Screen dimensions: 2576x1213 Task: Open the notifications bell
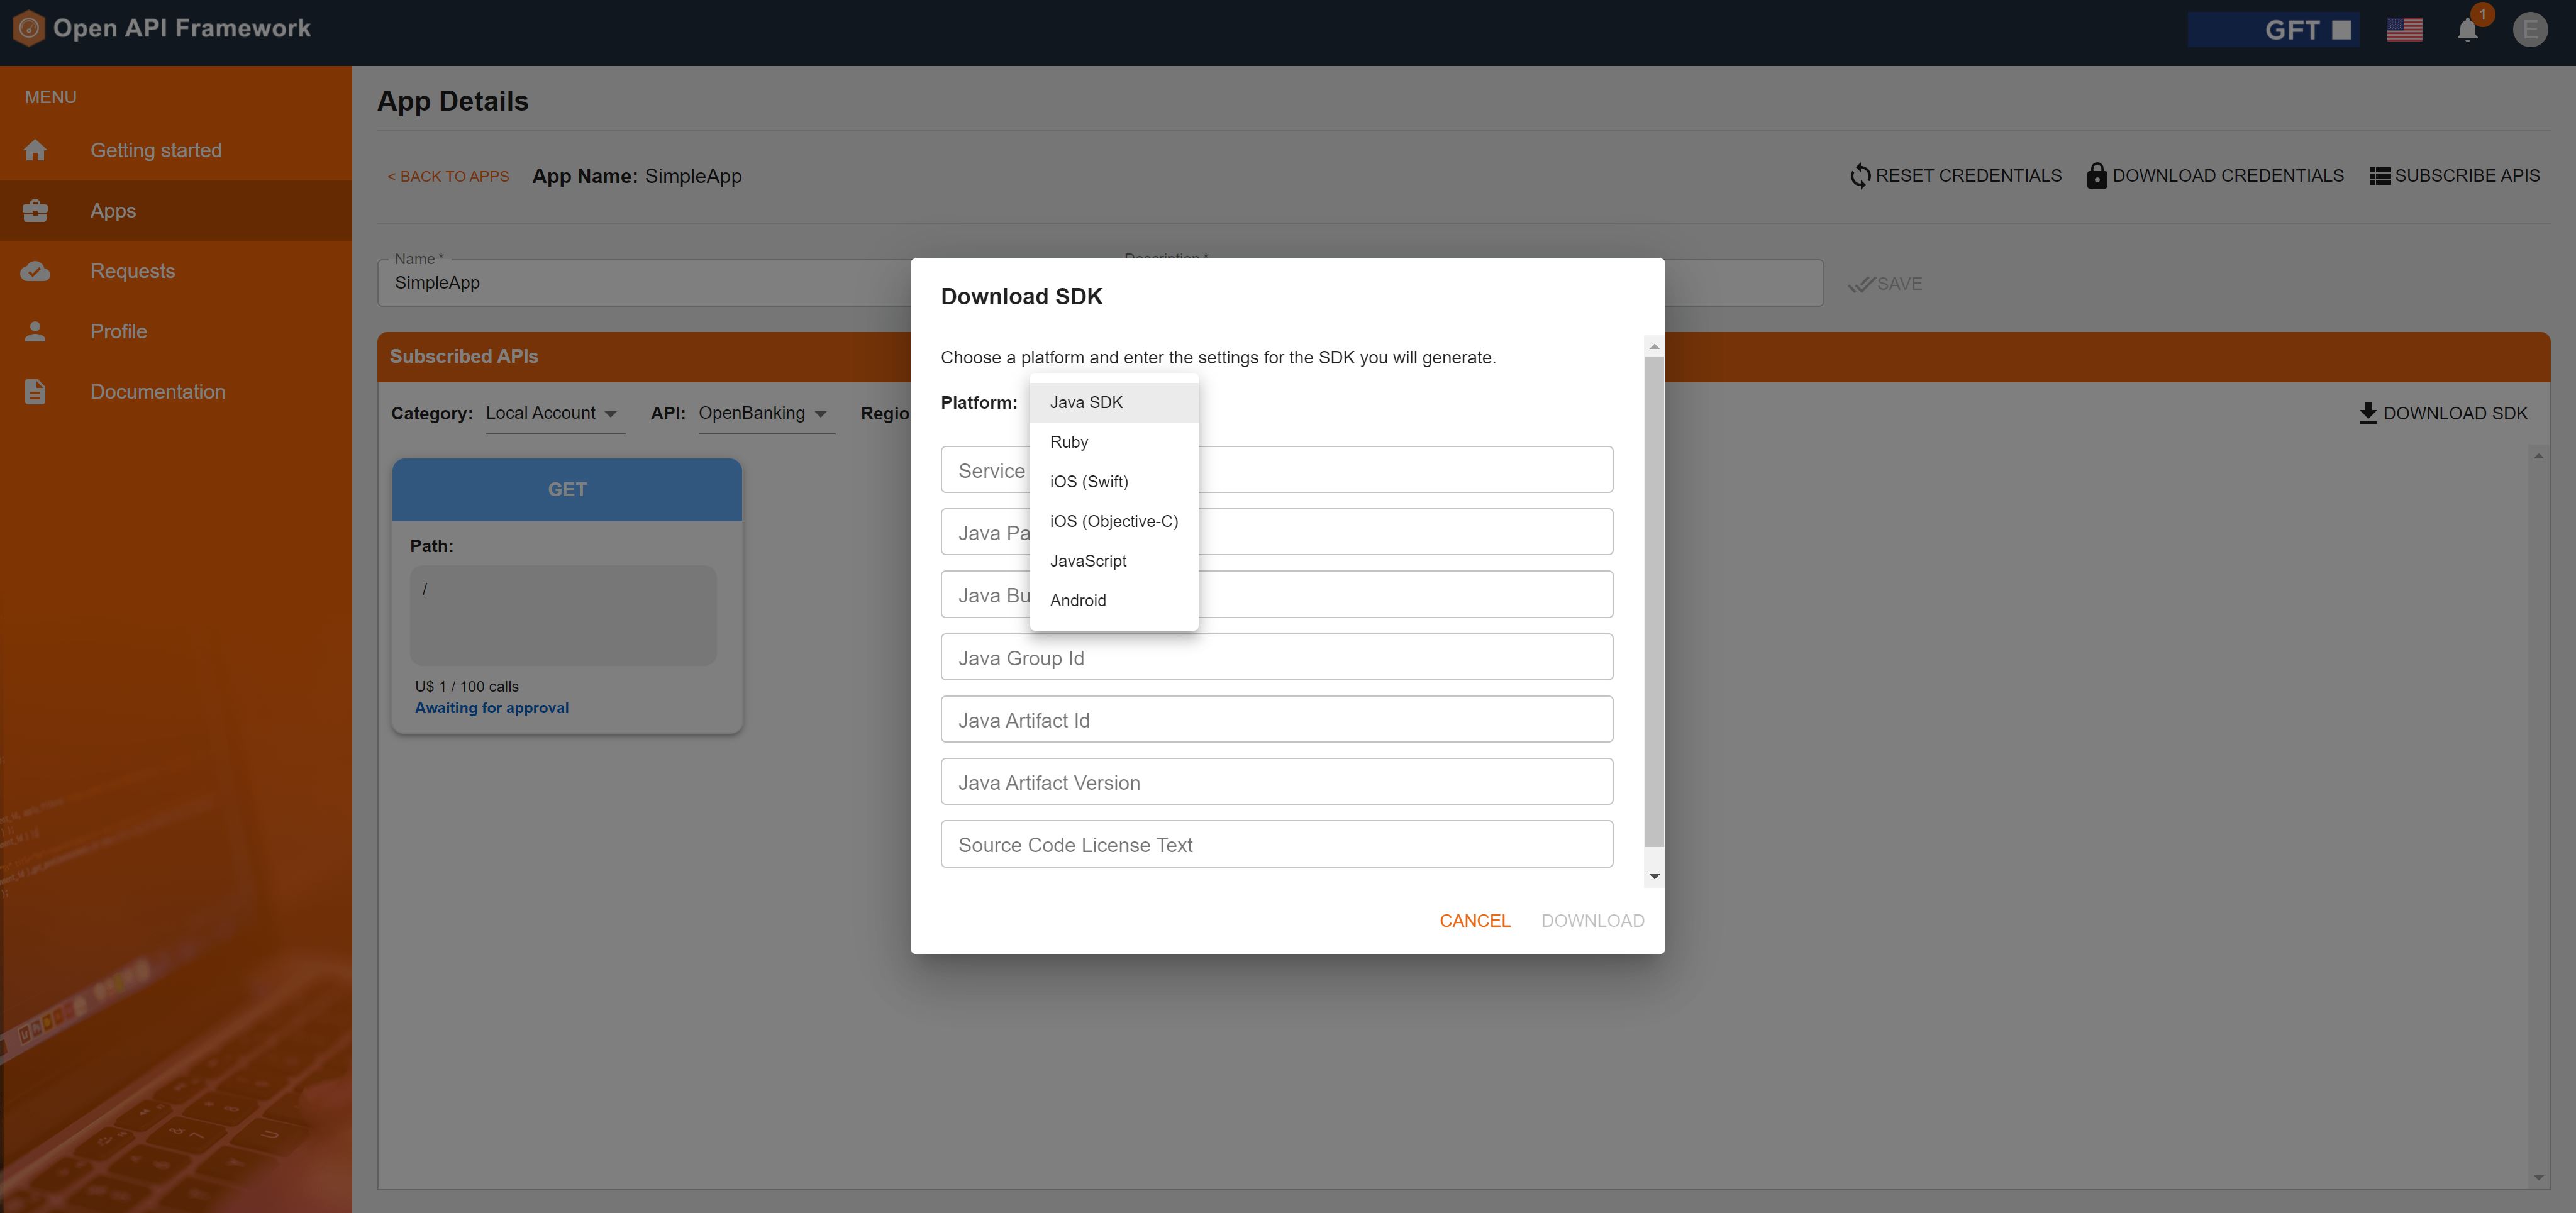tap(2469, 29)
